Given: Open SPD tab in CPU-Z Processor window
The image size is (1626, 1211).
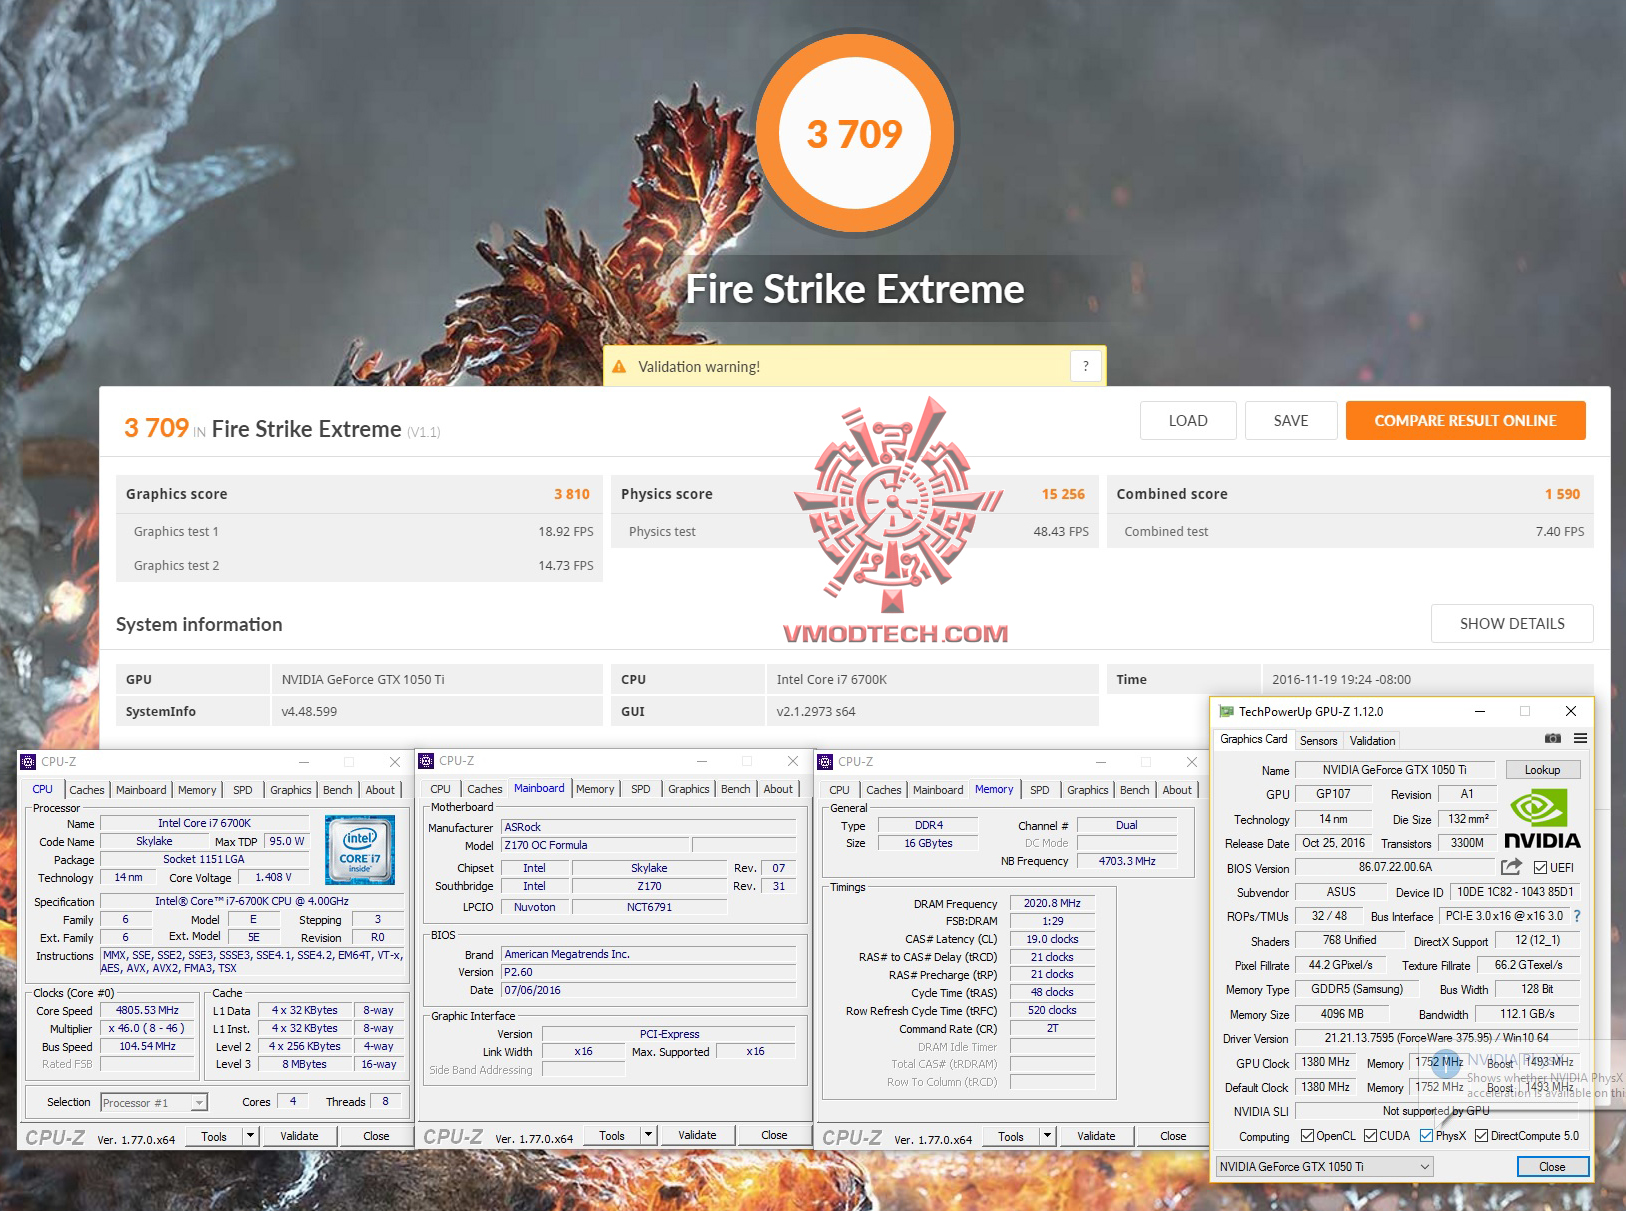Looking at the screenshot, I should [x=243, y=790].
